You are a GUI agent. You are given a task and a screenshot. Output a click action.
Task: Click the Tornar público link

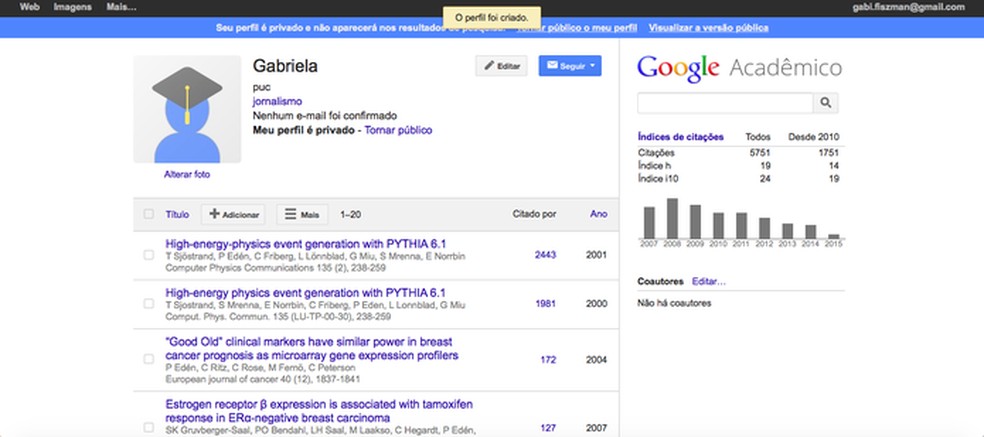pyautogui.click(x=398, y=130)
